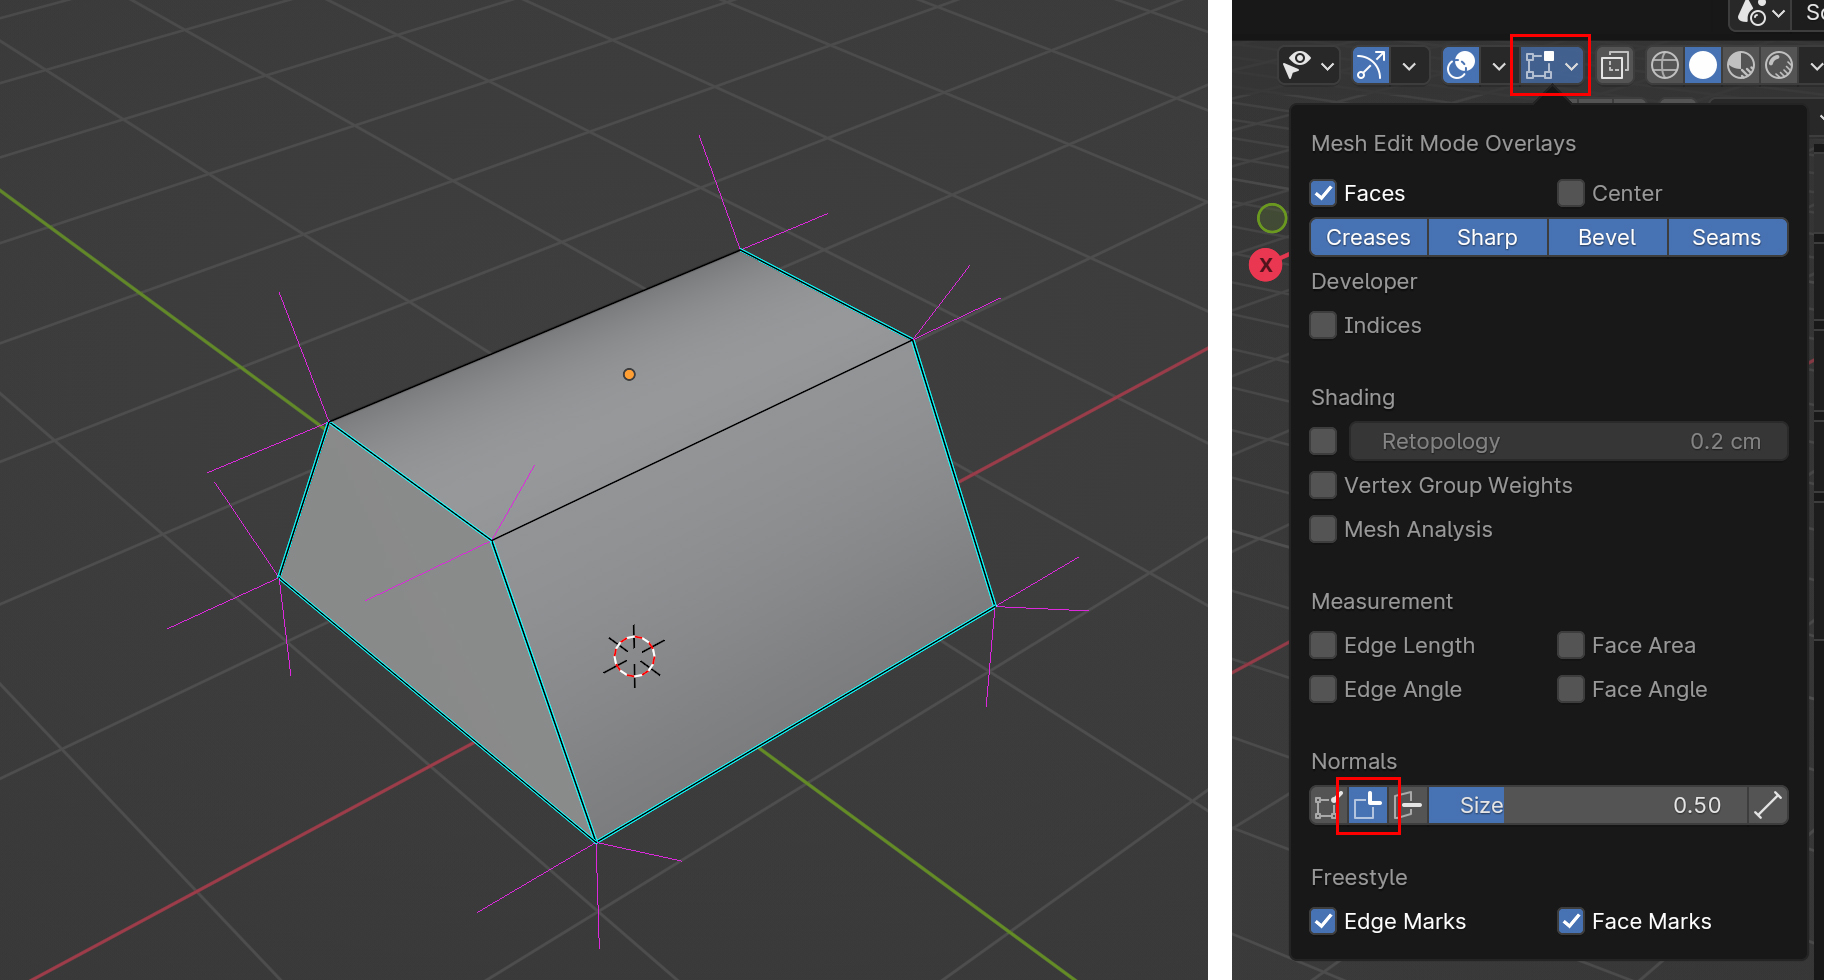Select solid viewport shading sphere
This screenshot has width=1824, height=980.
[1703, 66]
